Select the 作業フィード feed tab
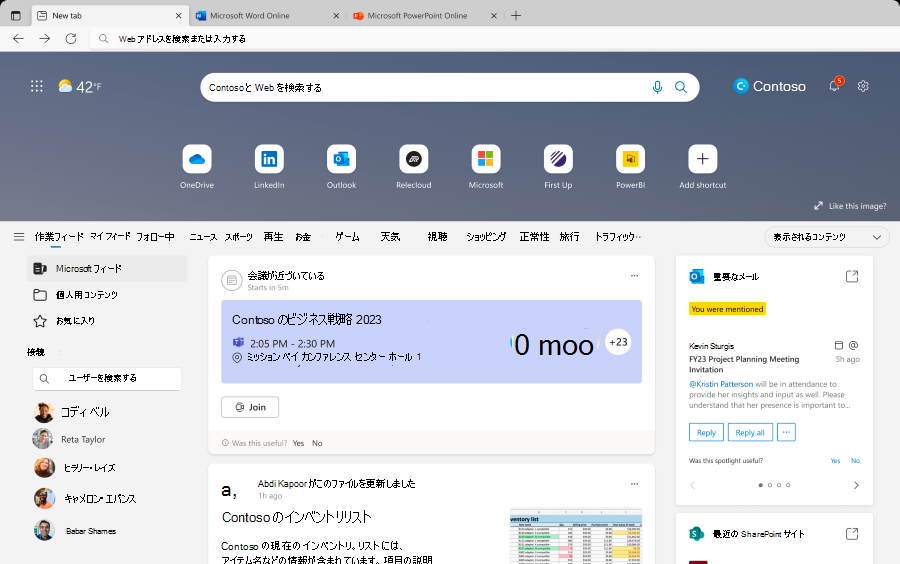Viewport: 900px width, 564px height. click(x=59, y=236)
